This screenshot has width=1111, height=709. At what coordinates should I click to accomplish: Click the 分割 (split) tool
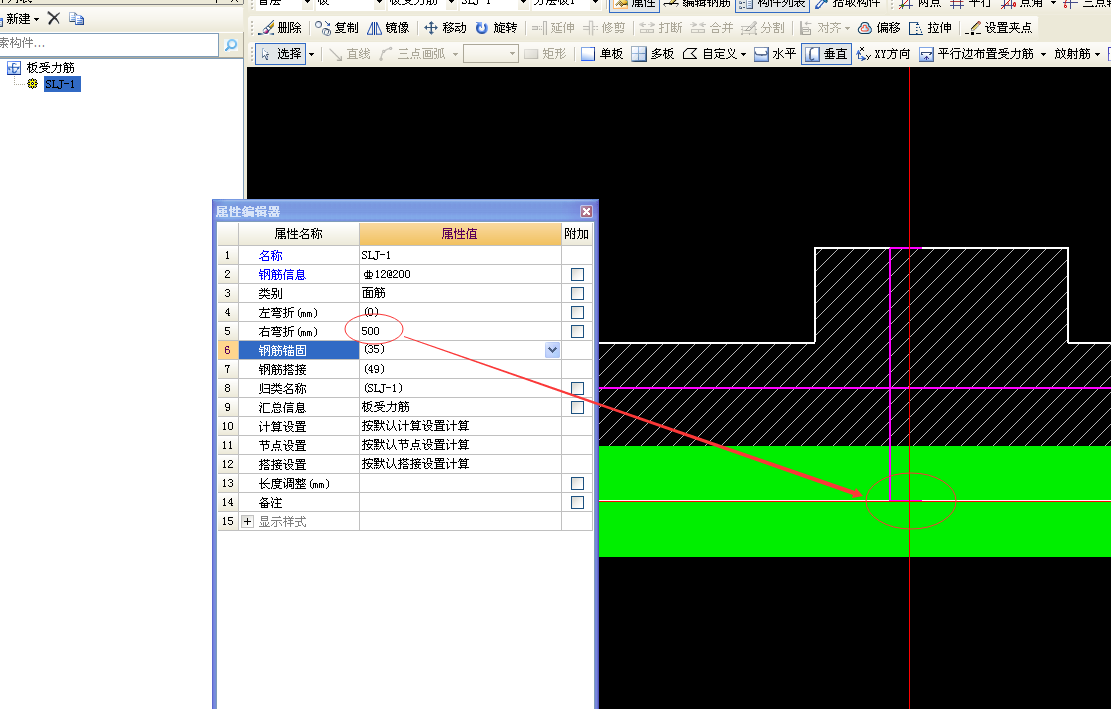click(x=763, y=28)
